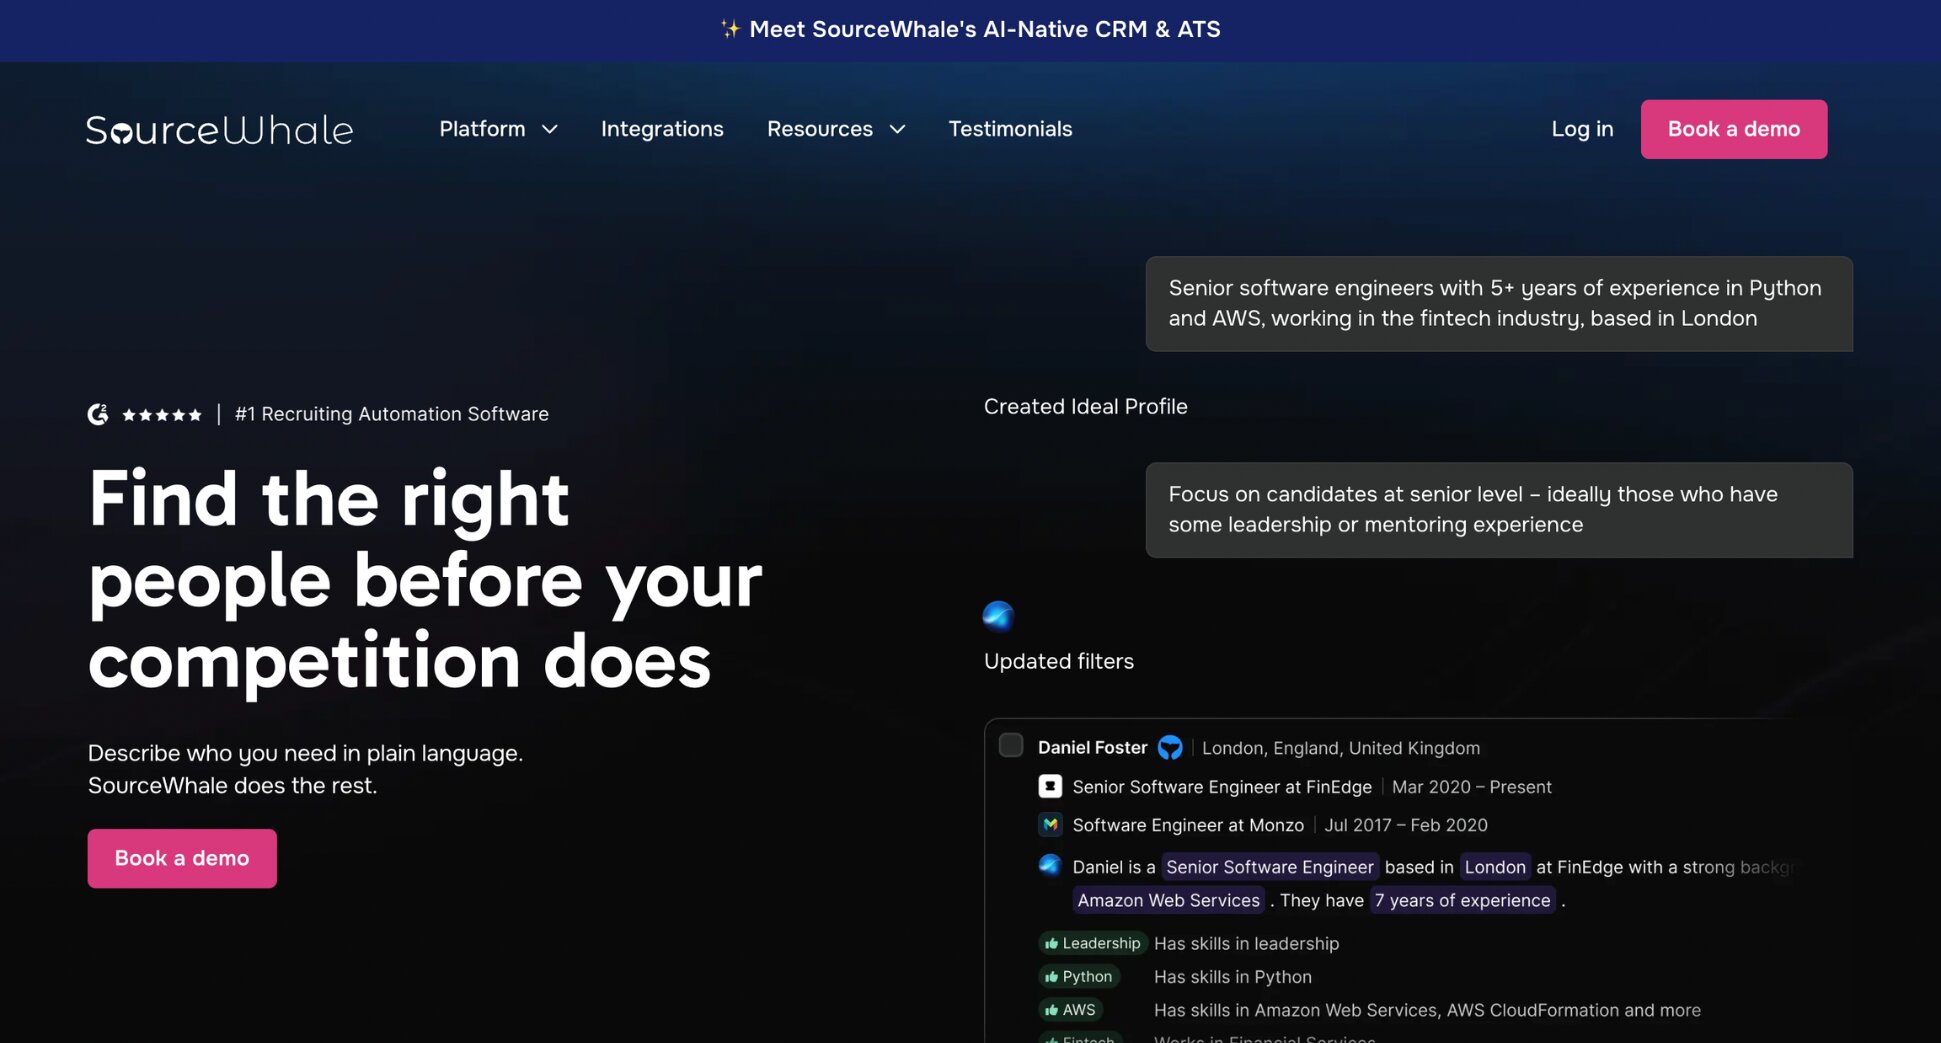
Task: Tick the checkbox beside Daniel Foster
Action: tap(1011, 745)
